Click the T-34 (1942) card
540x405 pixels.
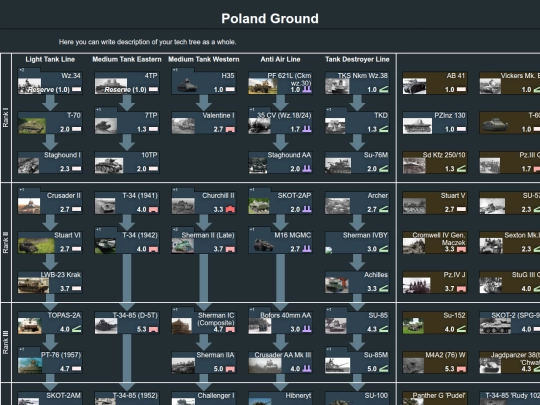point(127,241)
